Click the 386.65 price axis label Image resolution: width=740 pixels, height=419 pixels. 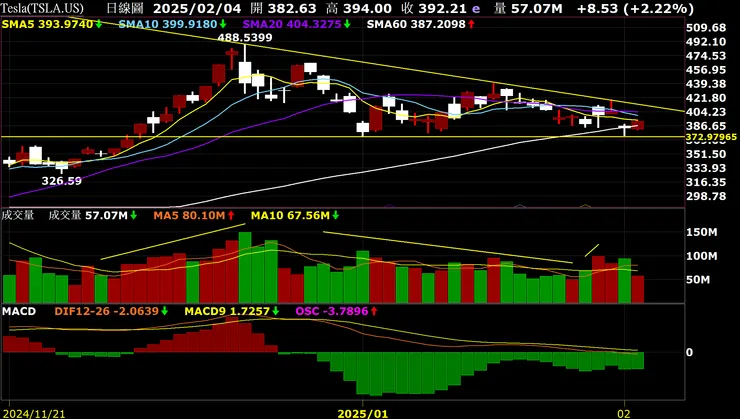706,126
